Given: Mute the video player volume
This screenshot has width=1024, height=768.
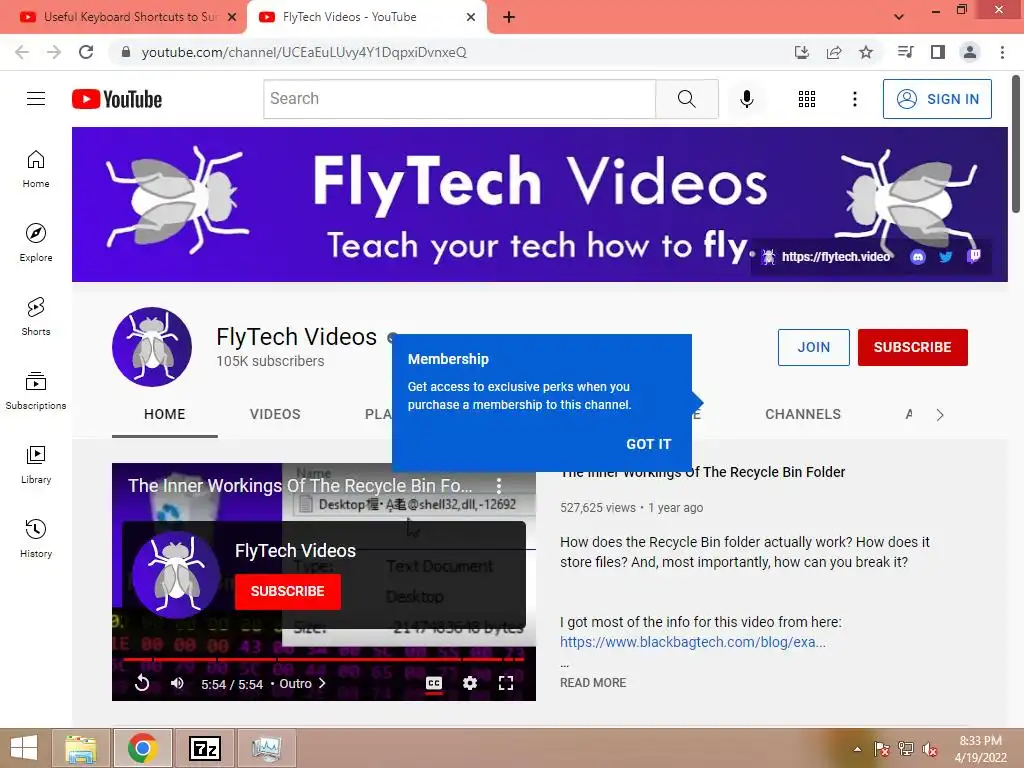Looking at the screenshot, I should [x=177, y=683].
